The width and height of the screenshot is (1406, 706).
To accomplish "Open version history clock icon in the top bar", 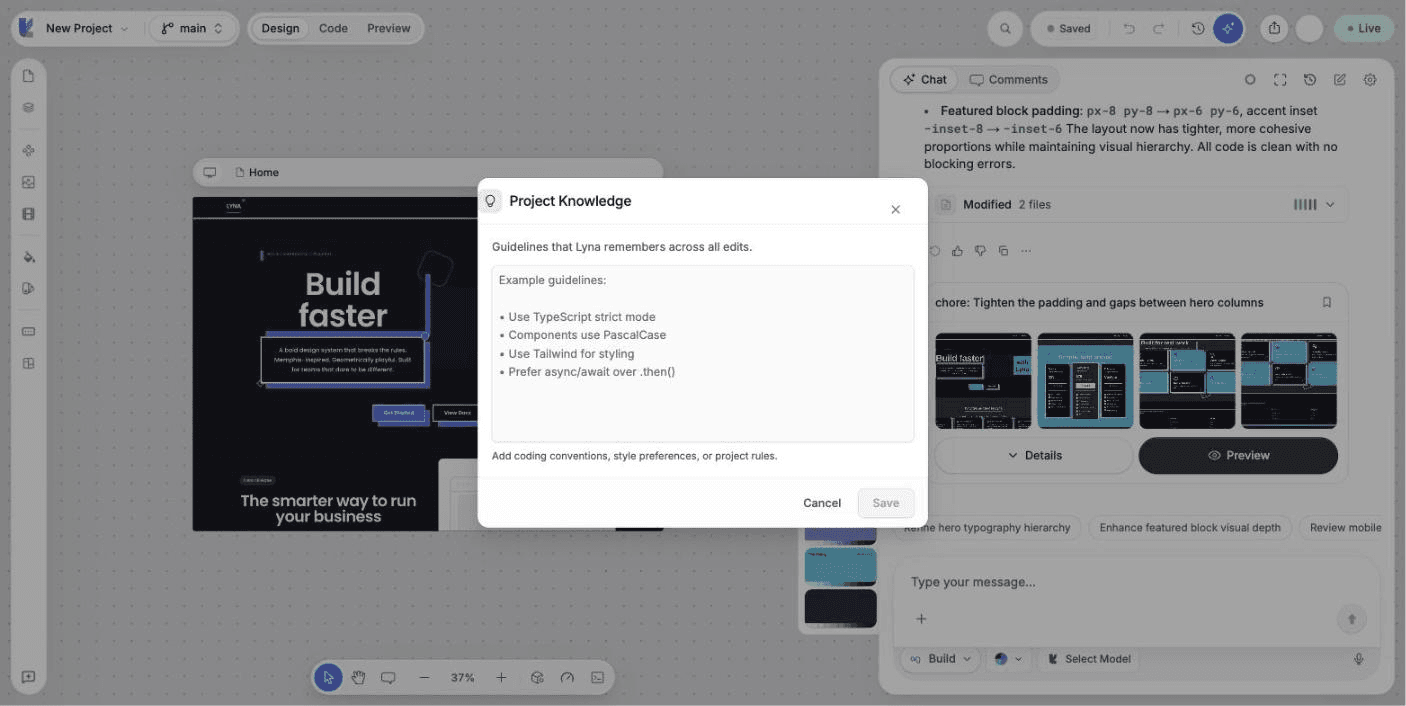I will tap(1198, 28).
